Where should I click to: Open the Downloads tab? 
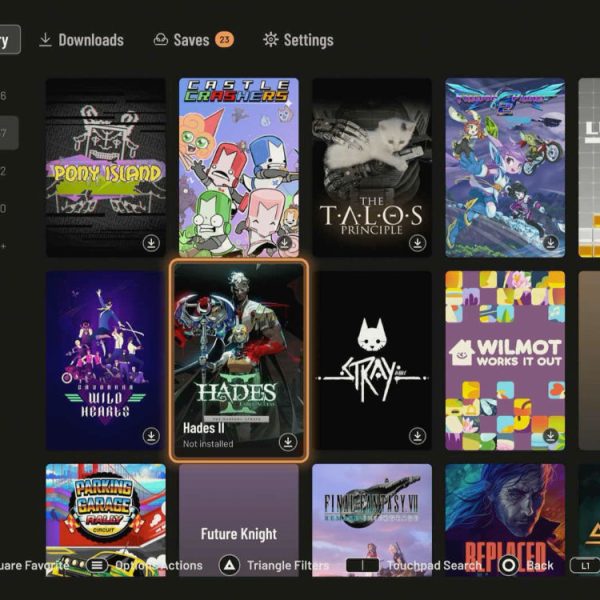[x=81, y=40]
